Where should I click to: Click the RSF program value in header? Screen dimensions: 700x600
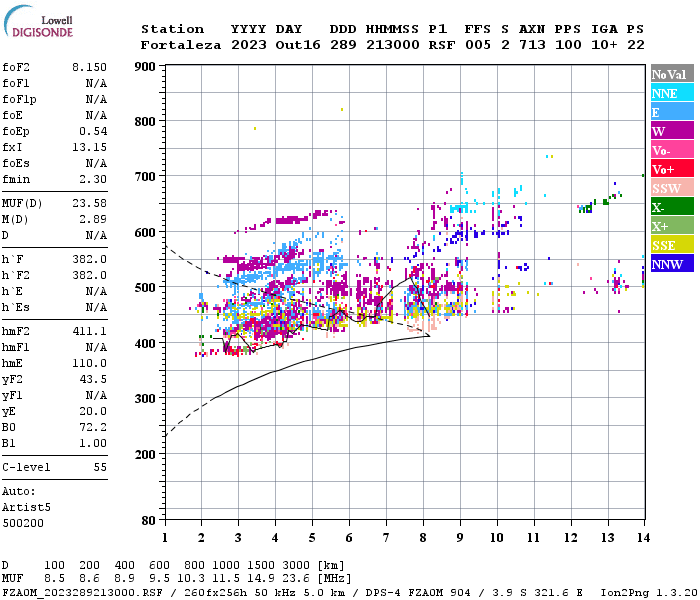tap(442, 45)
